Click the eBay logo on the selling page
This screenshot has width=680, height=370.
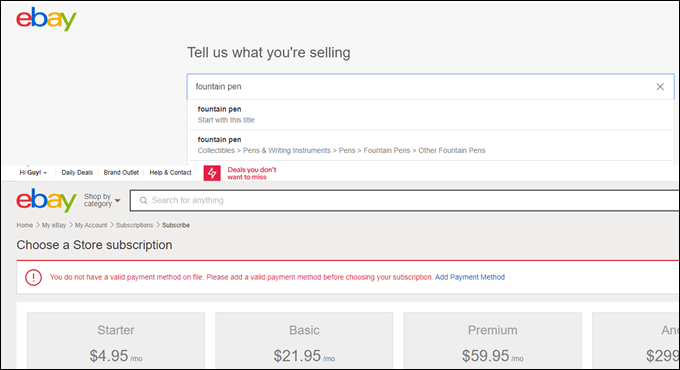click(46, 20)
